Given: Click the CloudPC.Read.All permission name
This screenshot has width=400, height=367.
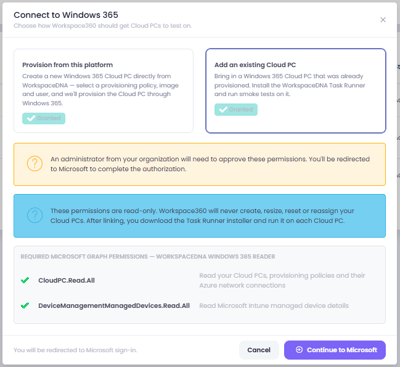Looking at the screenshot, I should pyautogui.click(x=66, y=280).
